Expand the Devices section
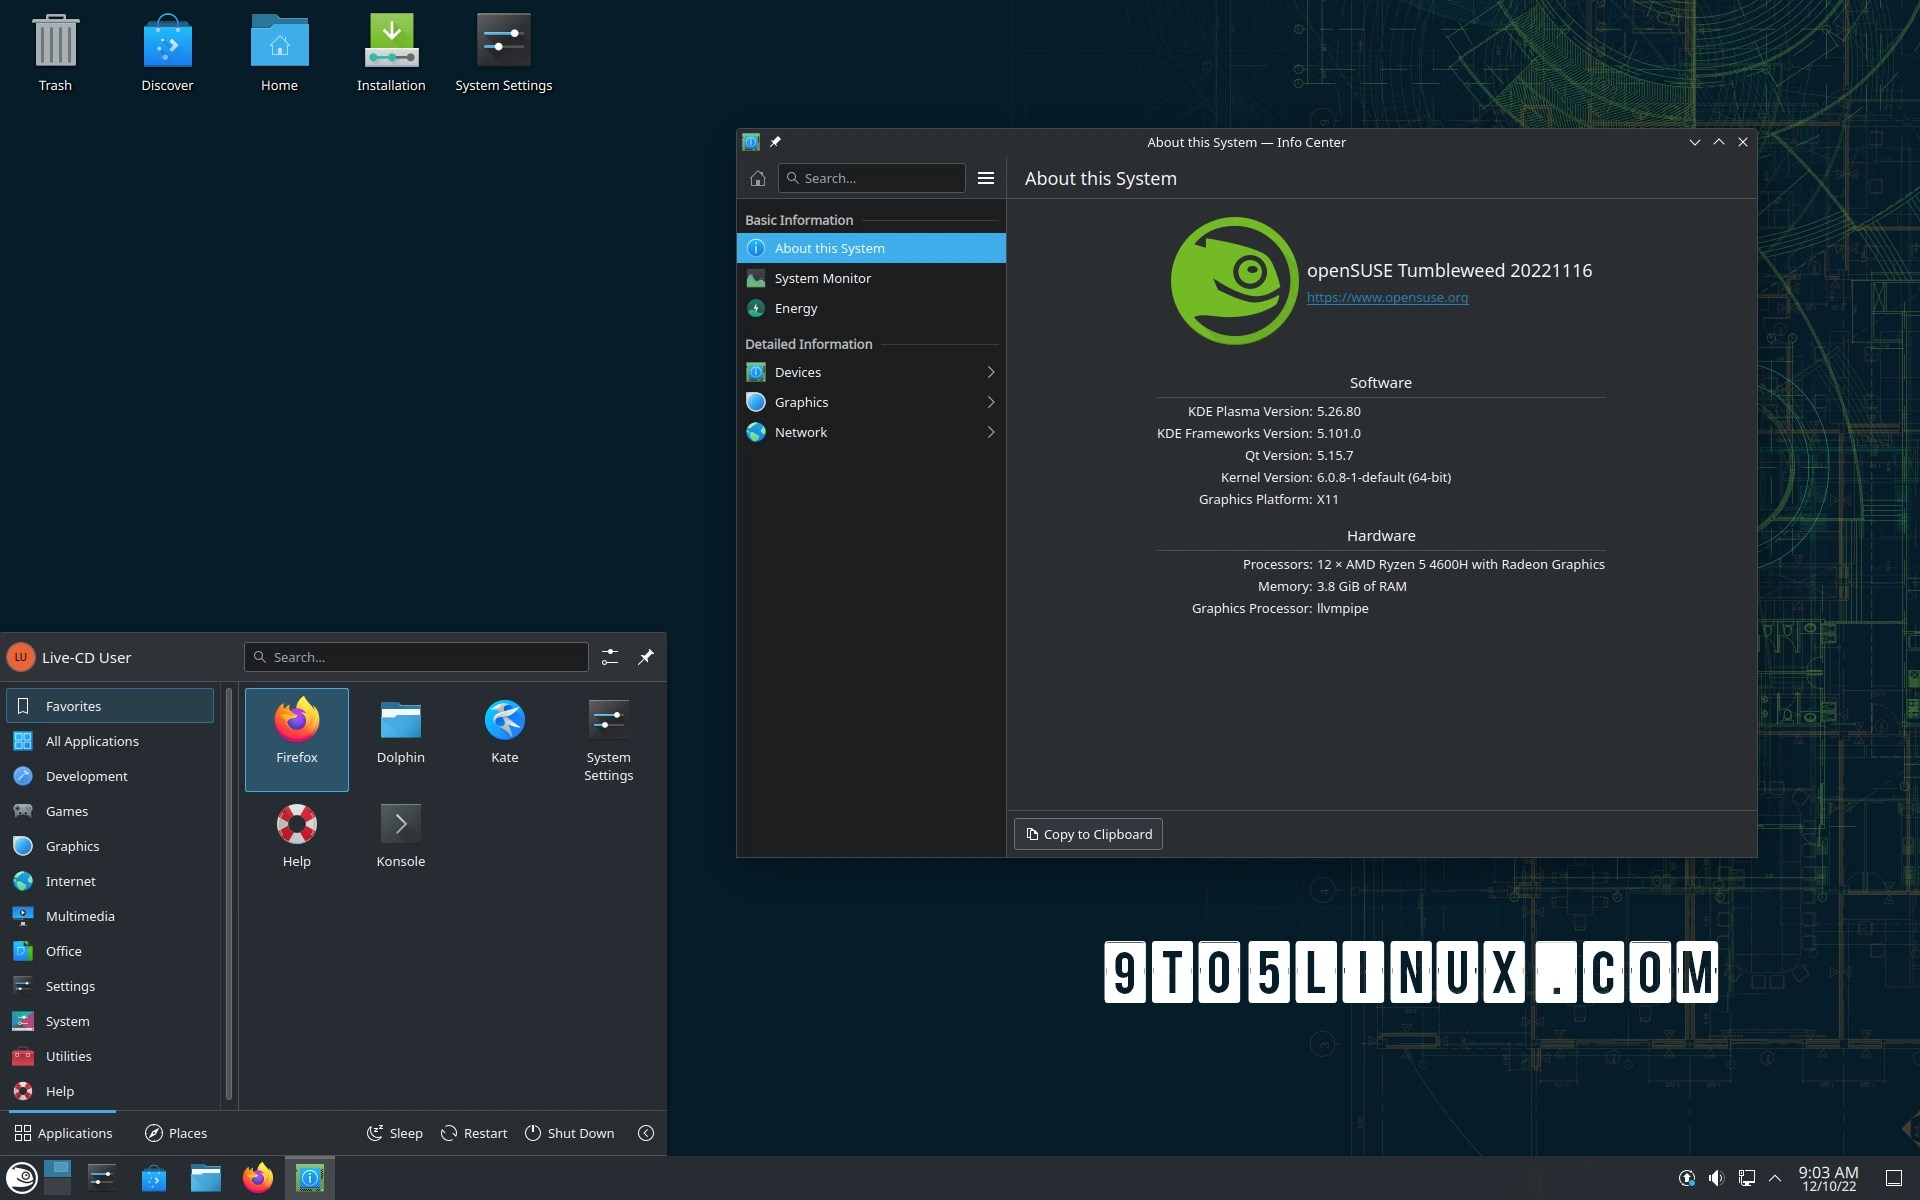Image resolution: width=1920 pixels, height=1200 pixels. [x=989, y=371]
